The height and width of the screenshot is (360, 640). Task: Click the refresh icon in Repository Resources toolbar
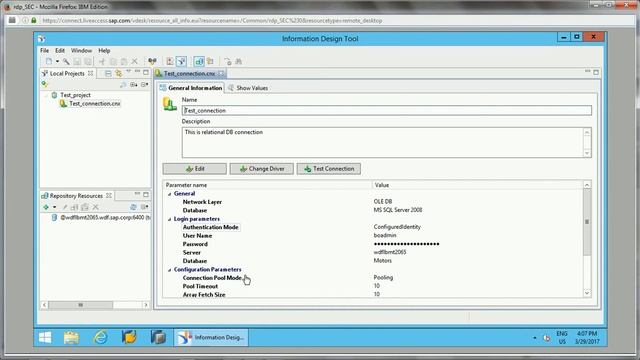pos(133,207)
